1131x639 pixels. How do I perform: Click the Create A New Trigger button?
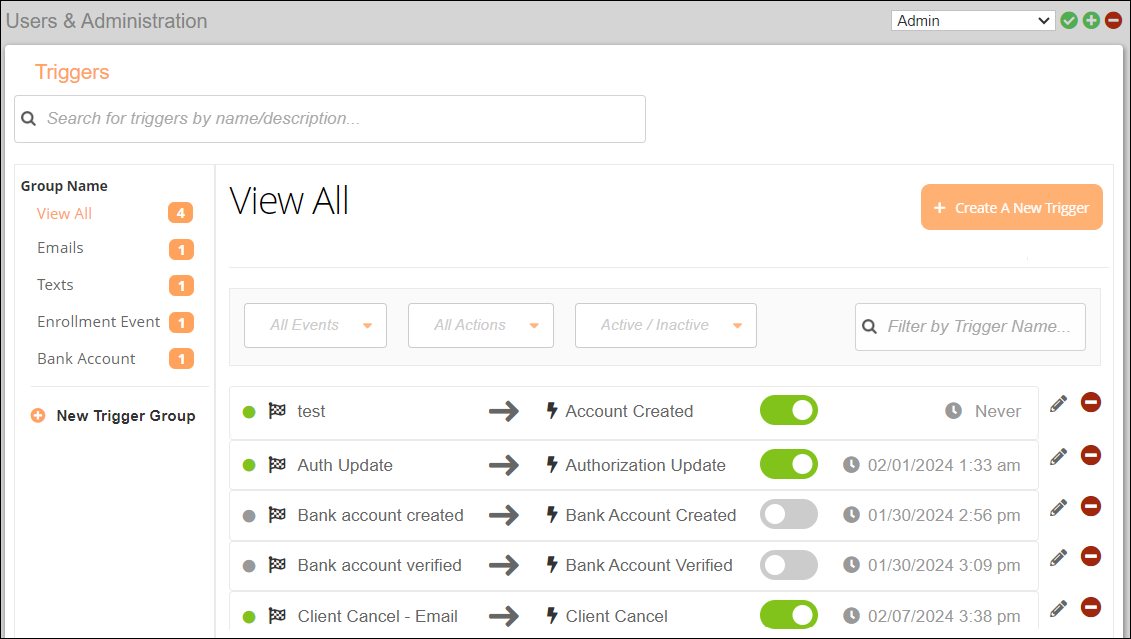tap(1011, 207)
